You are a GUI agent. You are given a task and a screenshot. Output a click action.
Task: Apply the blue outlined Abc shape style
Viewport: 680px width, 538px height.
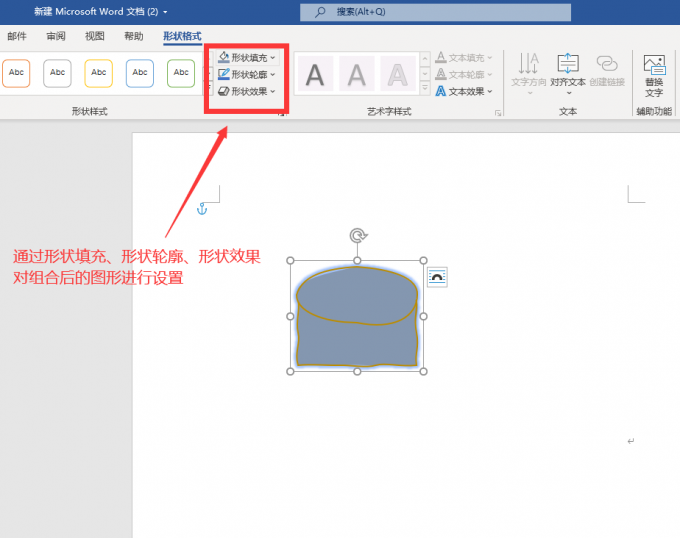[x=140, y=73]
